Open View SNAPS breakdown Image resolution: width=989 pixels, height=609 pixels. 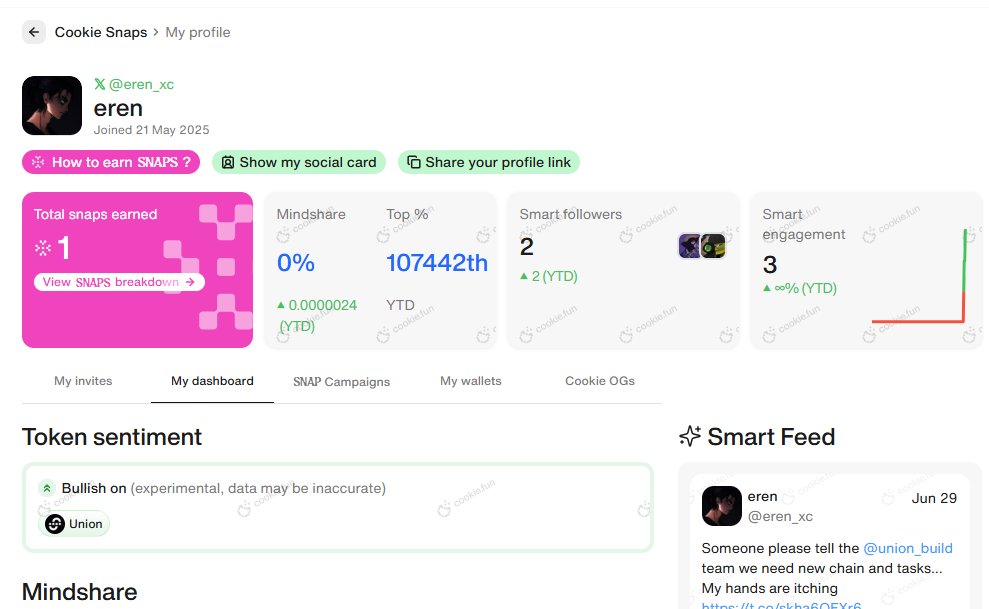(119, 282)
